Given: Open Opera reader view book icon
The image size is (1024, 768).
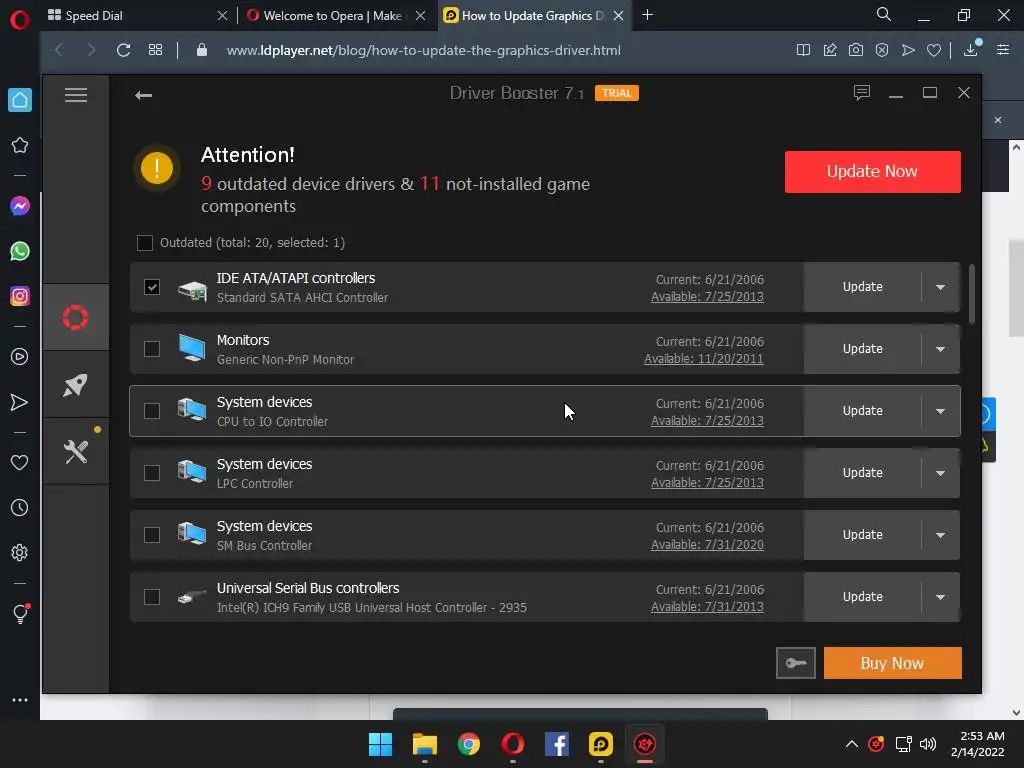Looking at the screenshot, I should tap(803, 50).
